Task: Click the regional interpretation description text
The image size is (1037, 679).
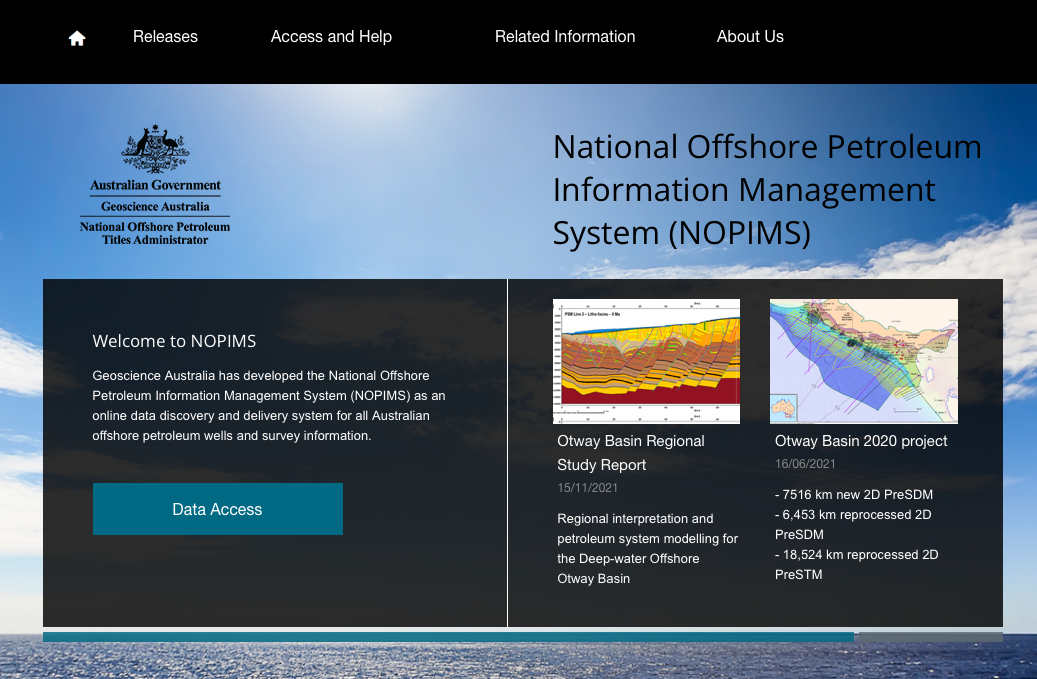Action: (647, 548)
